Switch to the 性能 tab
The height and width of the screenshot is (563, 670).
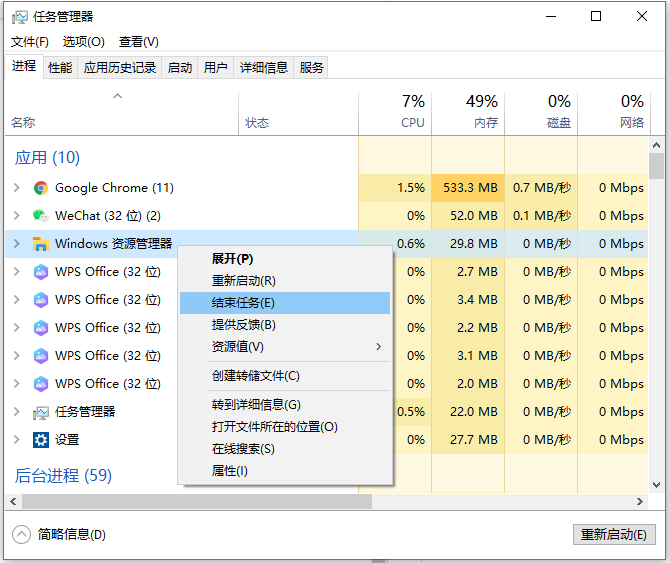[60, 68]
